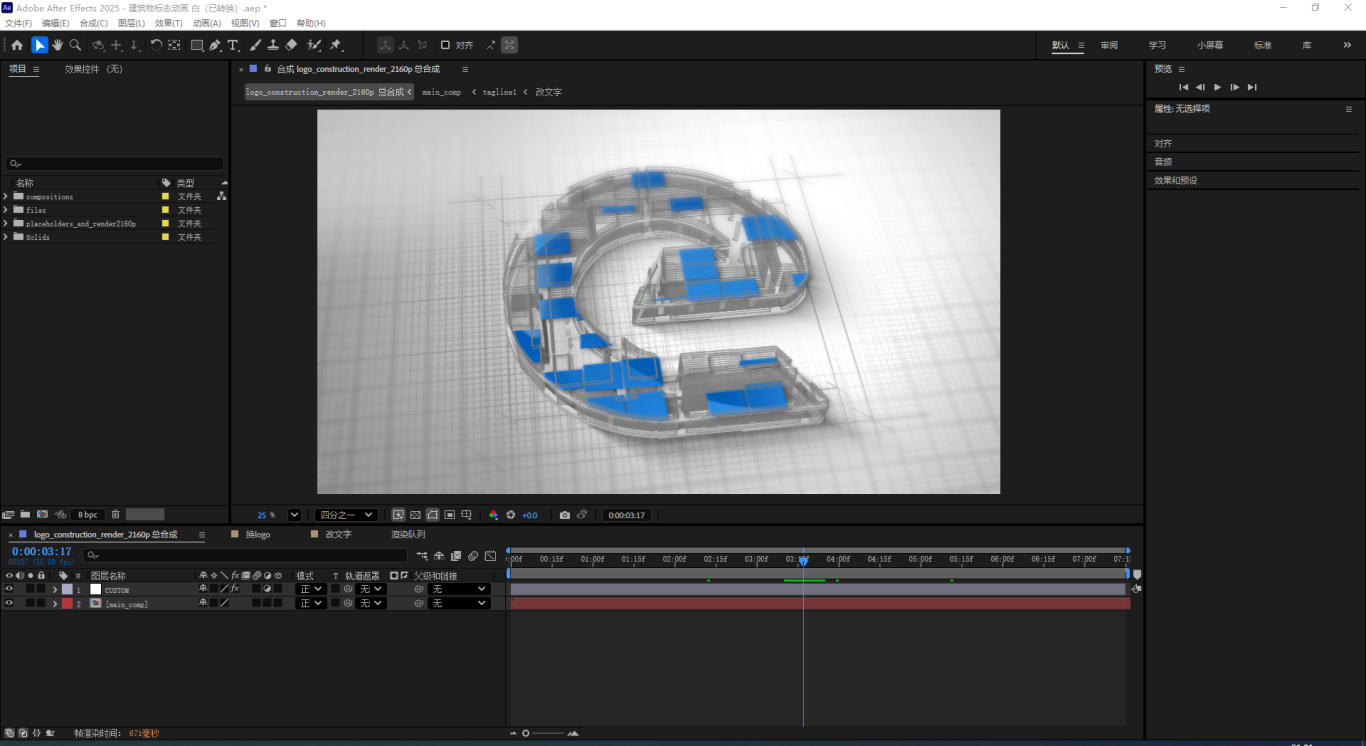The width and height of the screenshot is (1366, 746).
Task: Switch to the 学习 workspace
Action: pos(1157,45)
